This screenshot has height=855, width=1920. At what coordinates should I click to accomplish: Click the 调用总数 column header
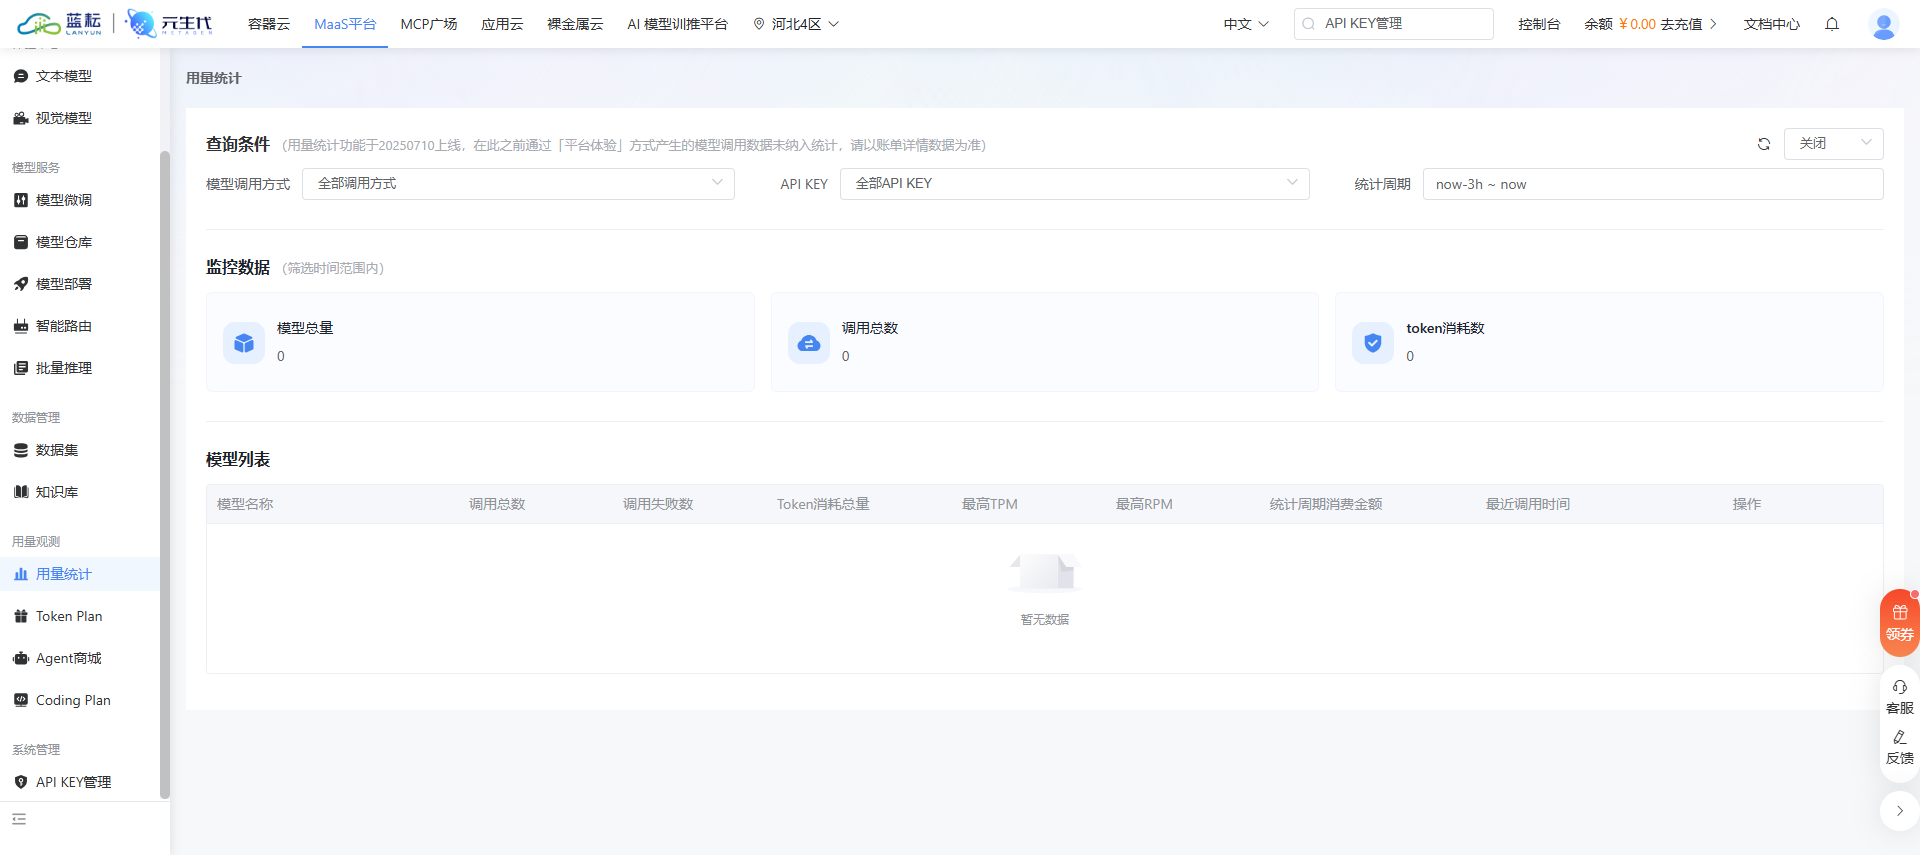(497, 504)
